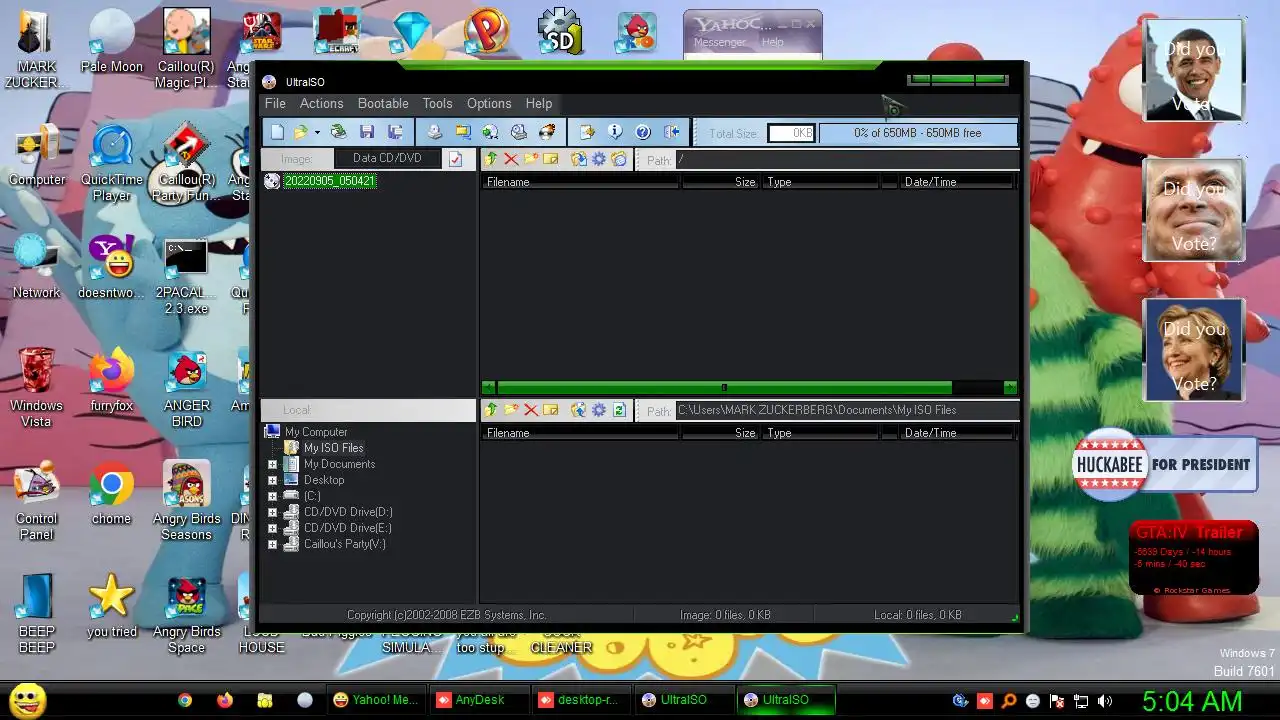Viewport: 1280px width, 720px height.
Task: Click the Help question mark icon
Action: (643, 132)
